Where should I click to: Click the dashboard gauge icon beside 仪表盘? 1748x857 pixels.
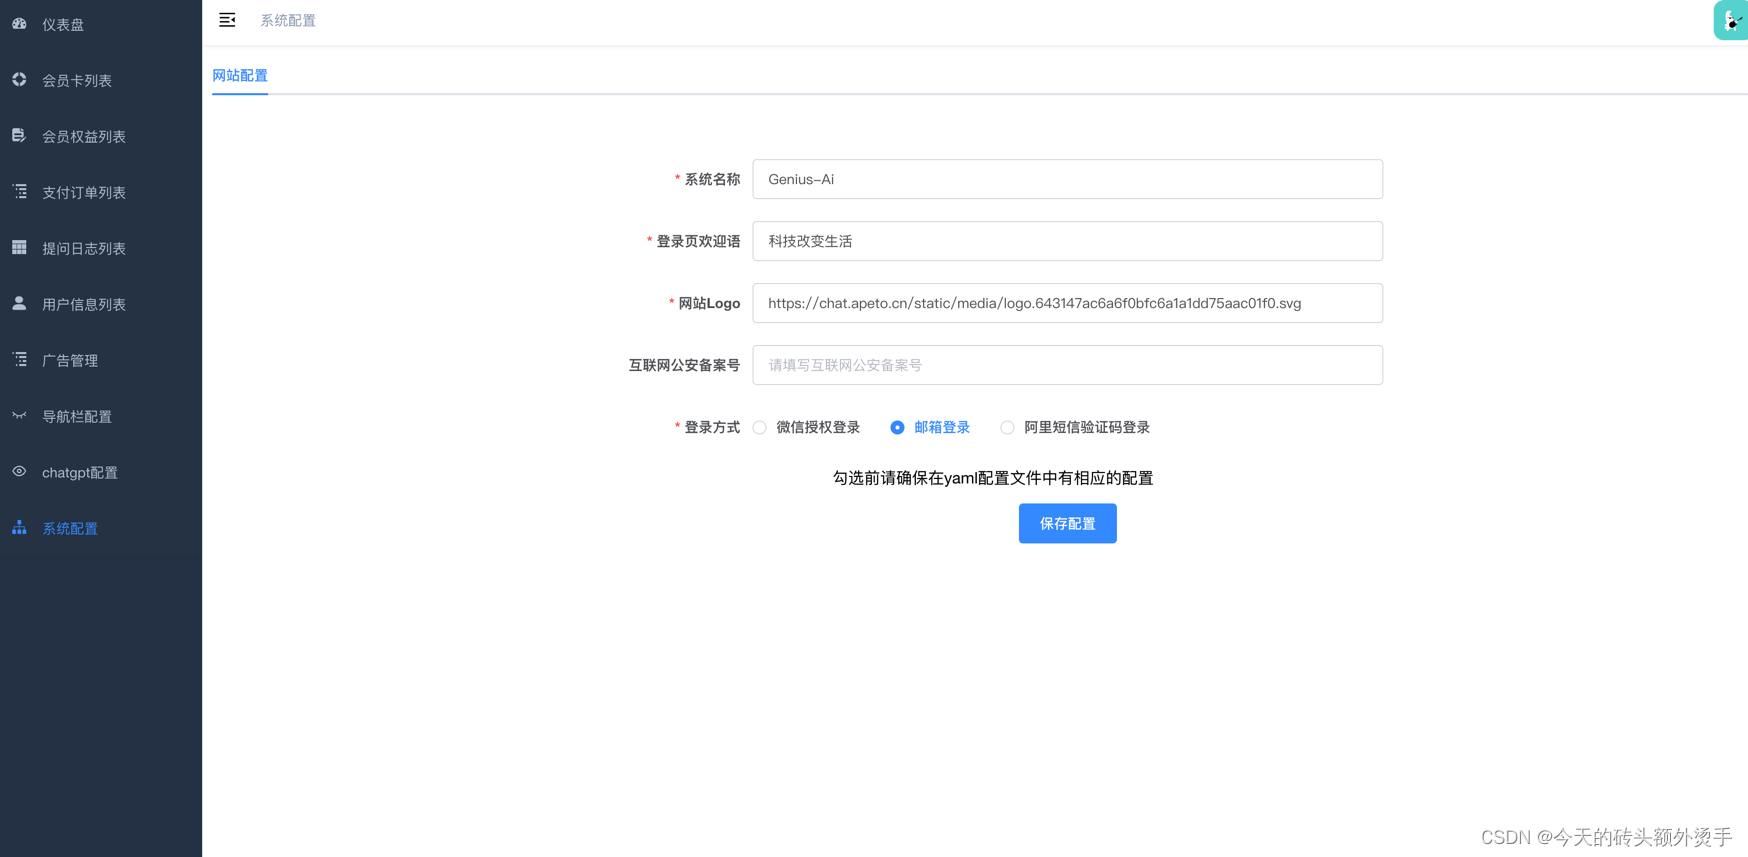tap(19, 23)
